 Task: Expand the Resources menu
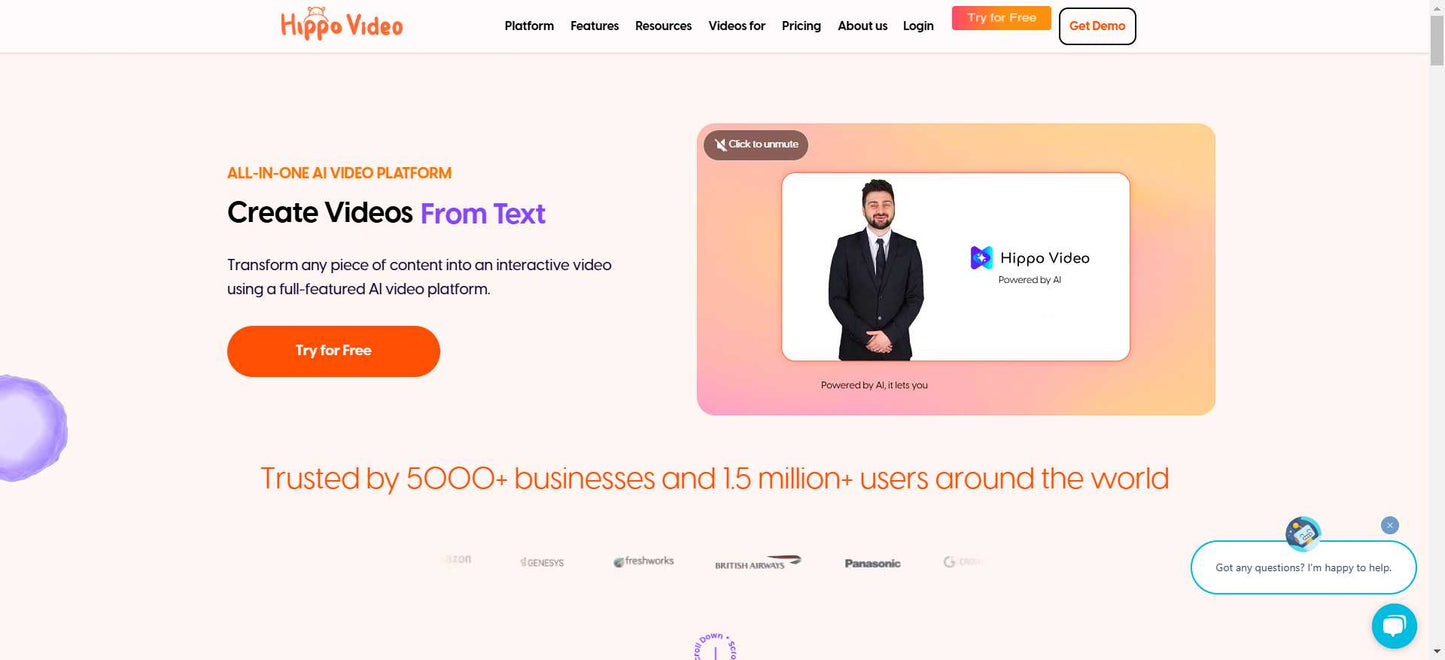pyautogui.click(x=663, y=26)
